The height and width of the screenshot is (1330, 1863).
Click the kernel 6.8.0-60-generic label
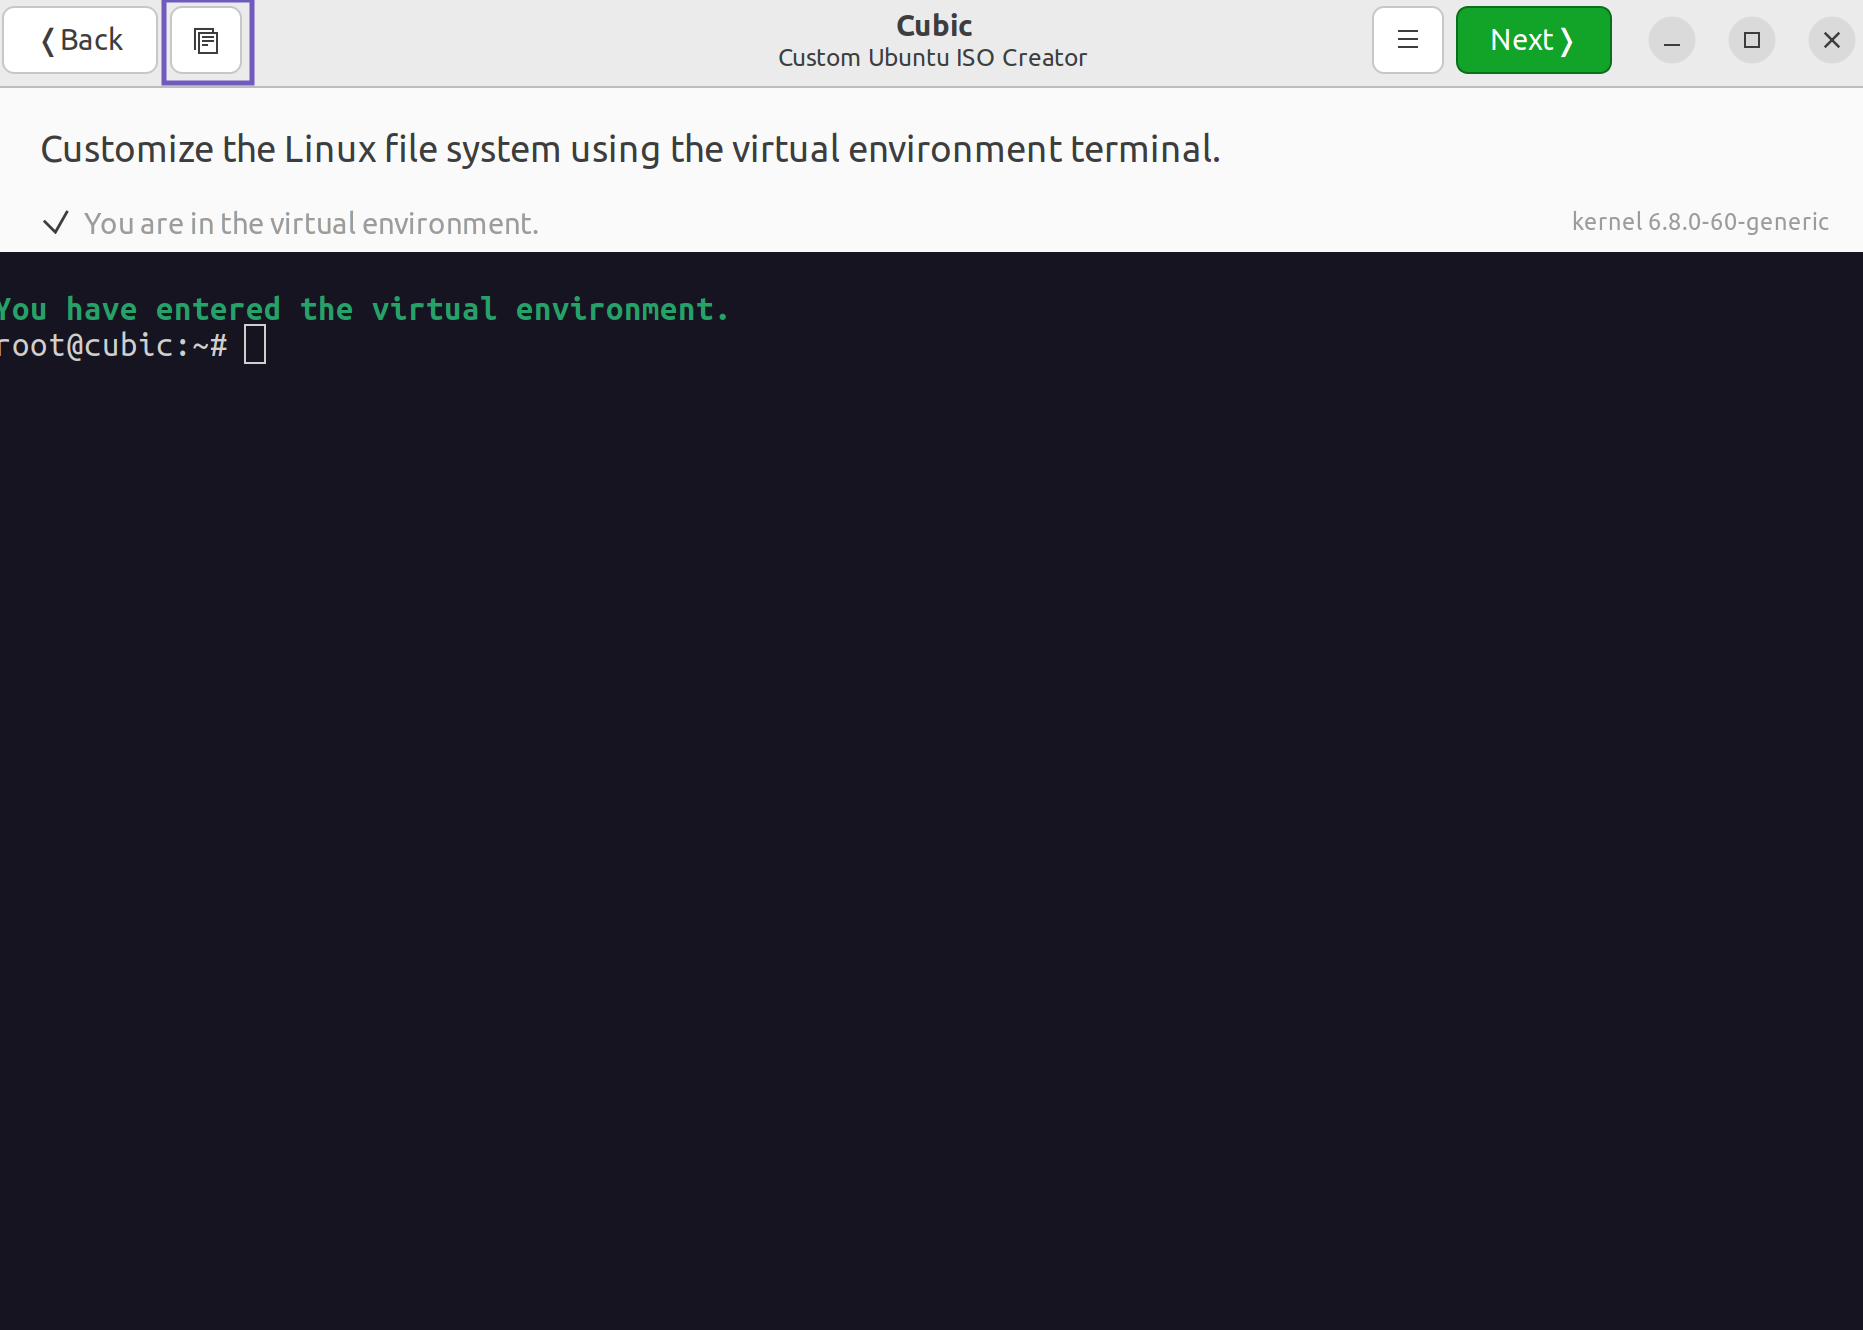tap(1699, 221)
